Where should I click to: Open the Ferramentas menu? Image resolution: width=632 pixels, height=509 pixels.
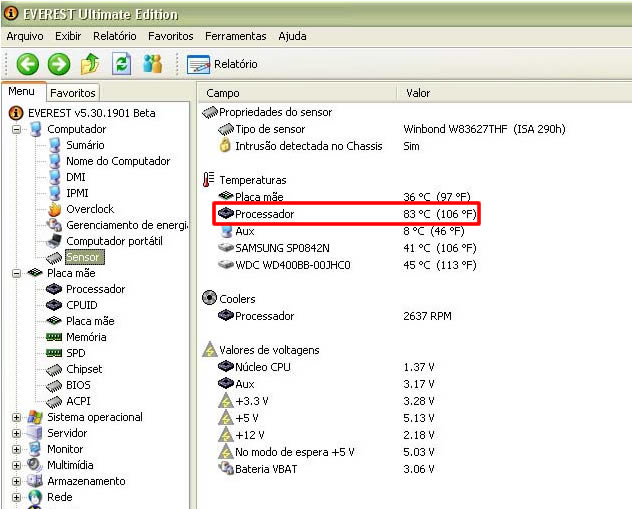coord(236,36)
